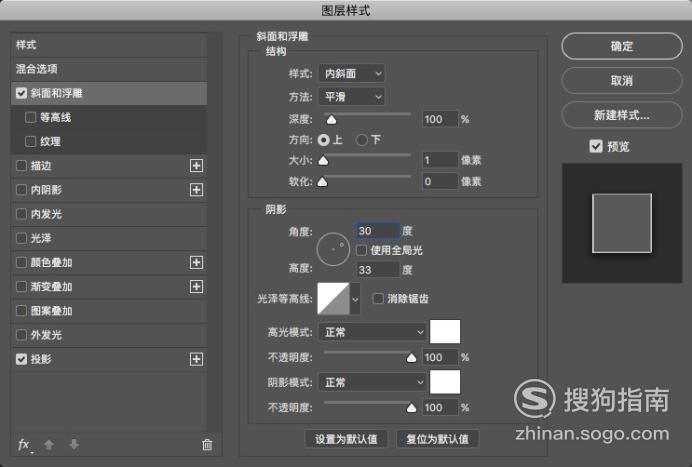The height and width of the screenshot is (467, 692).
Task: Open the 阴影模式 color swatch
Action: pyautogui.click(x=445, y=382)
